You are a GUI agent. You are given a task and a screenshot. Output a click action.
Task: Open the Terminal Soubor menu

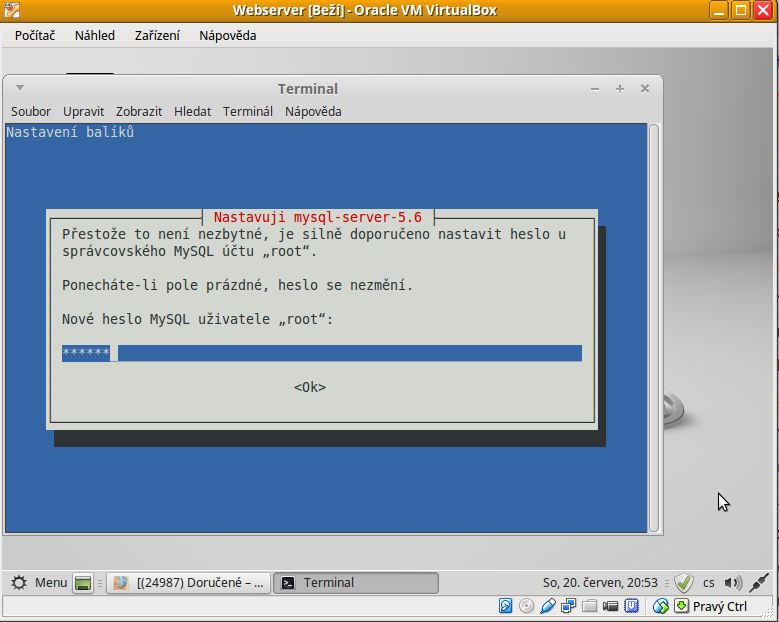(x=31, y=111)
